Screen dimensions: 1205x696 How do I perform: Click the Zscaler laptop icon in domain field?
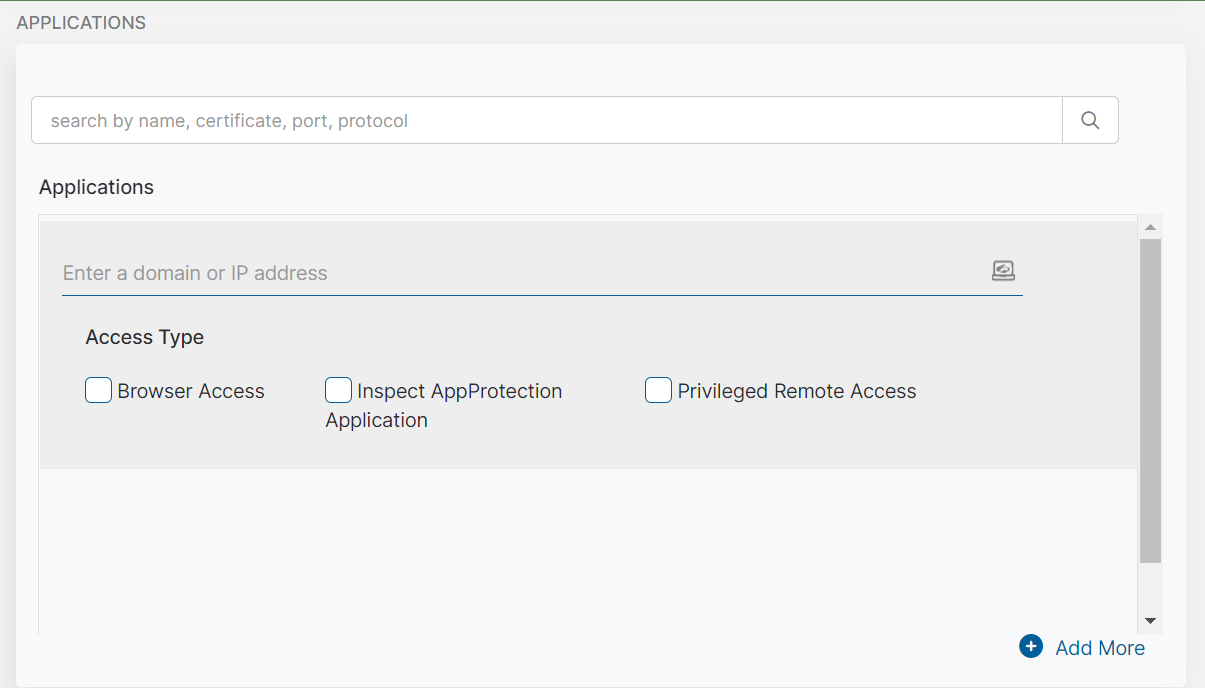(1003, 270)
